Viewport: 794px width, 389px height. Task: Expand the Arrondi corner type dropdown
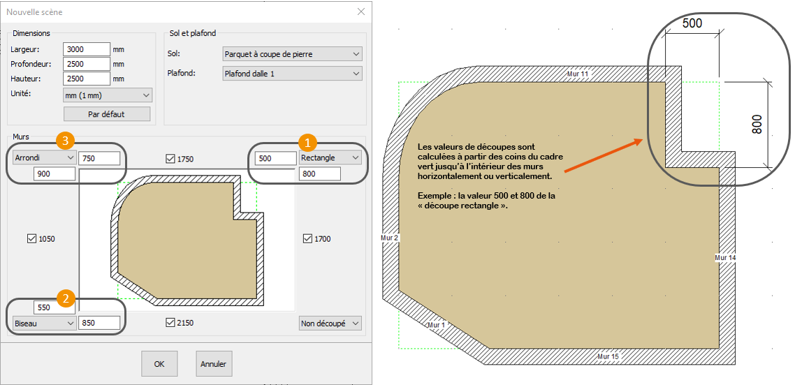[x=43, y=158]
